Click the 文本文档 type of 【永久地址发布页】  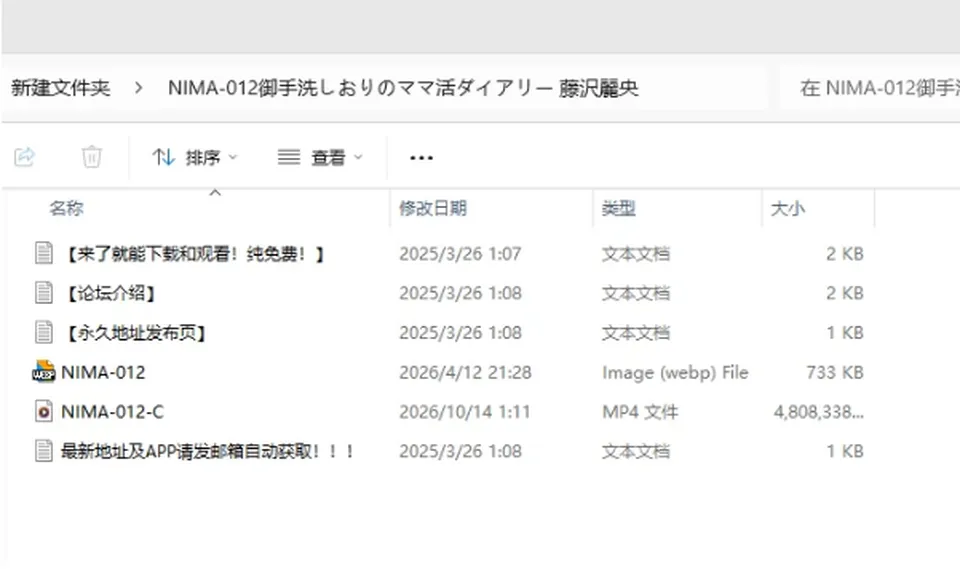click(x=636, y=333)
